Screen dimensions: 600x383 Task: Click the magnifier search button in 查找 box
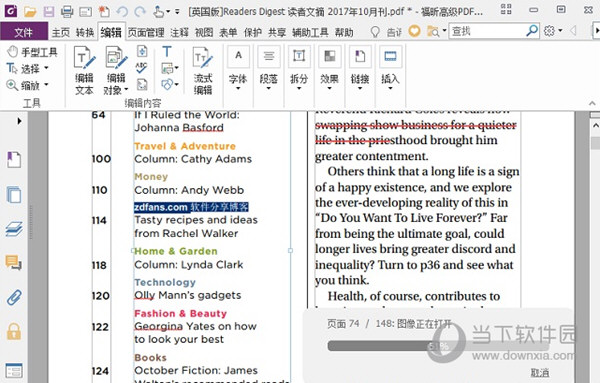(x=532, y=31)
